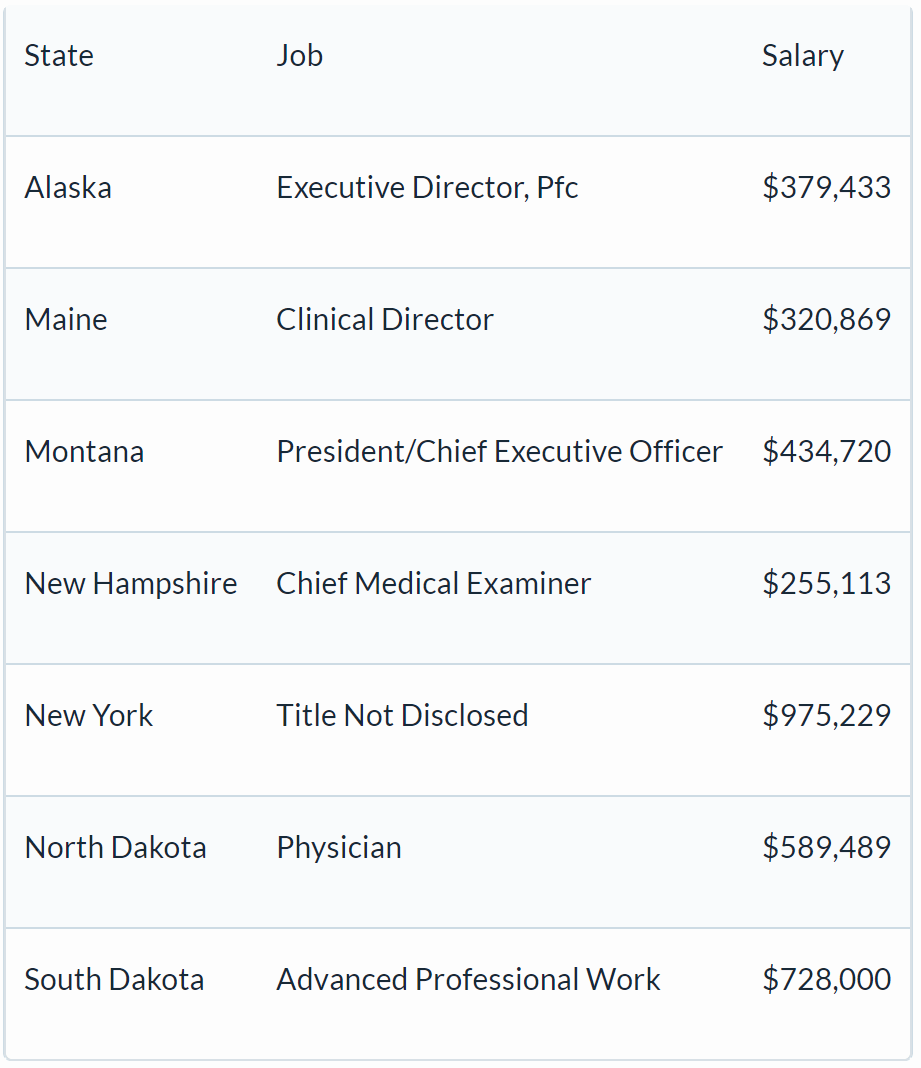
Task: Select the $434,720 salary value
Action: tap(826, 452)
